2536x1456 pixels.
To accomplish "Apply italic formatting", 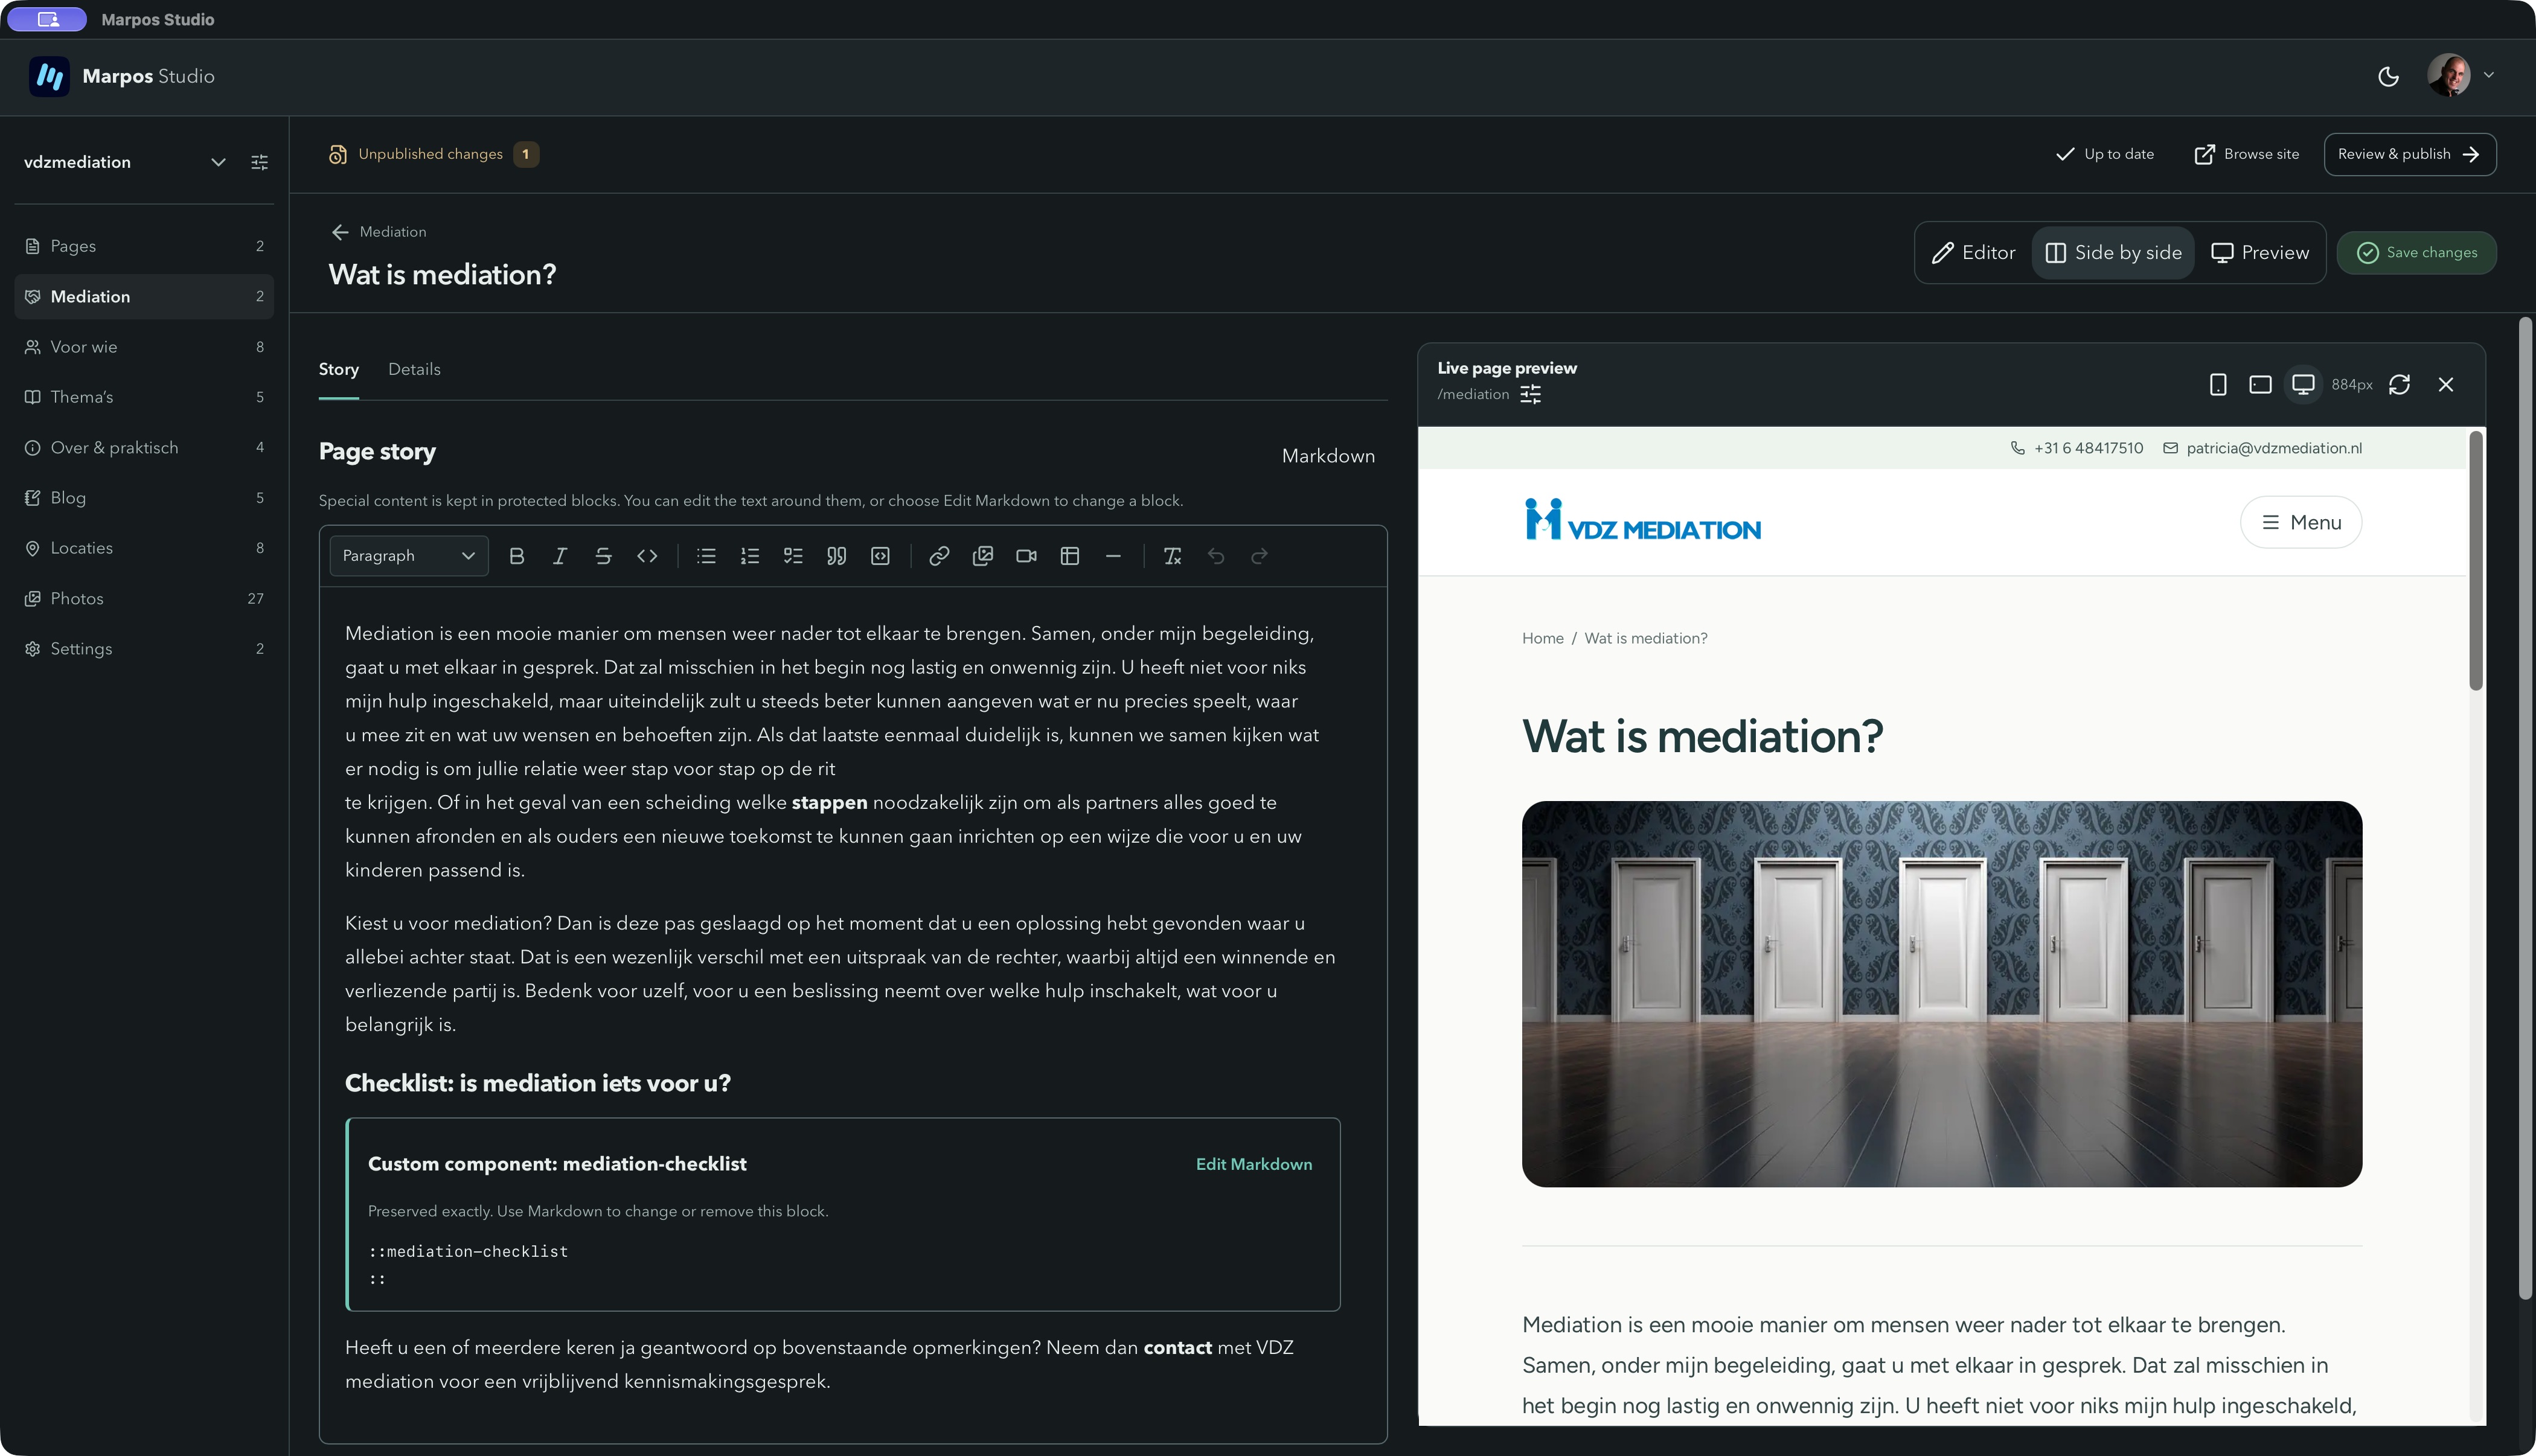I will coord(560,556).
